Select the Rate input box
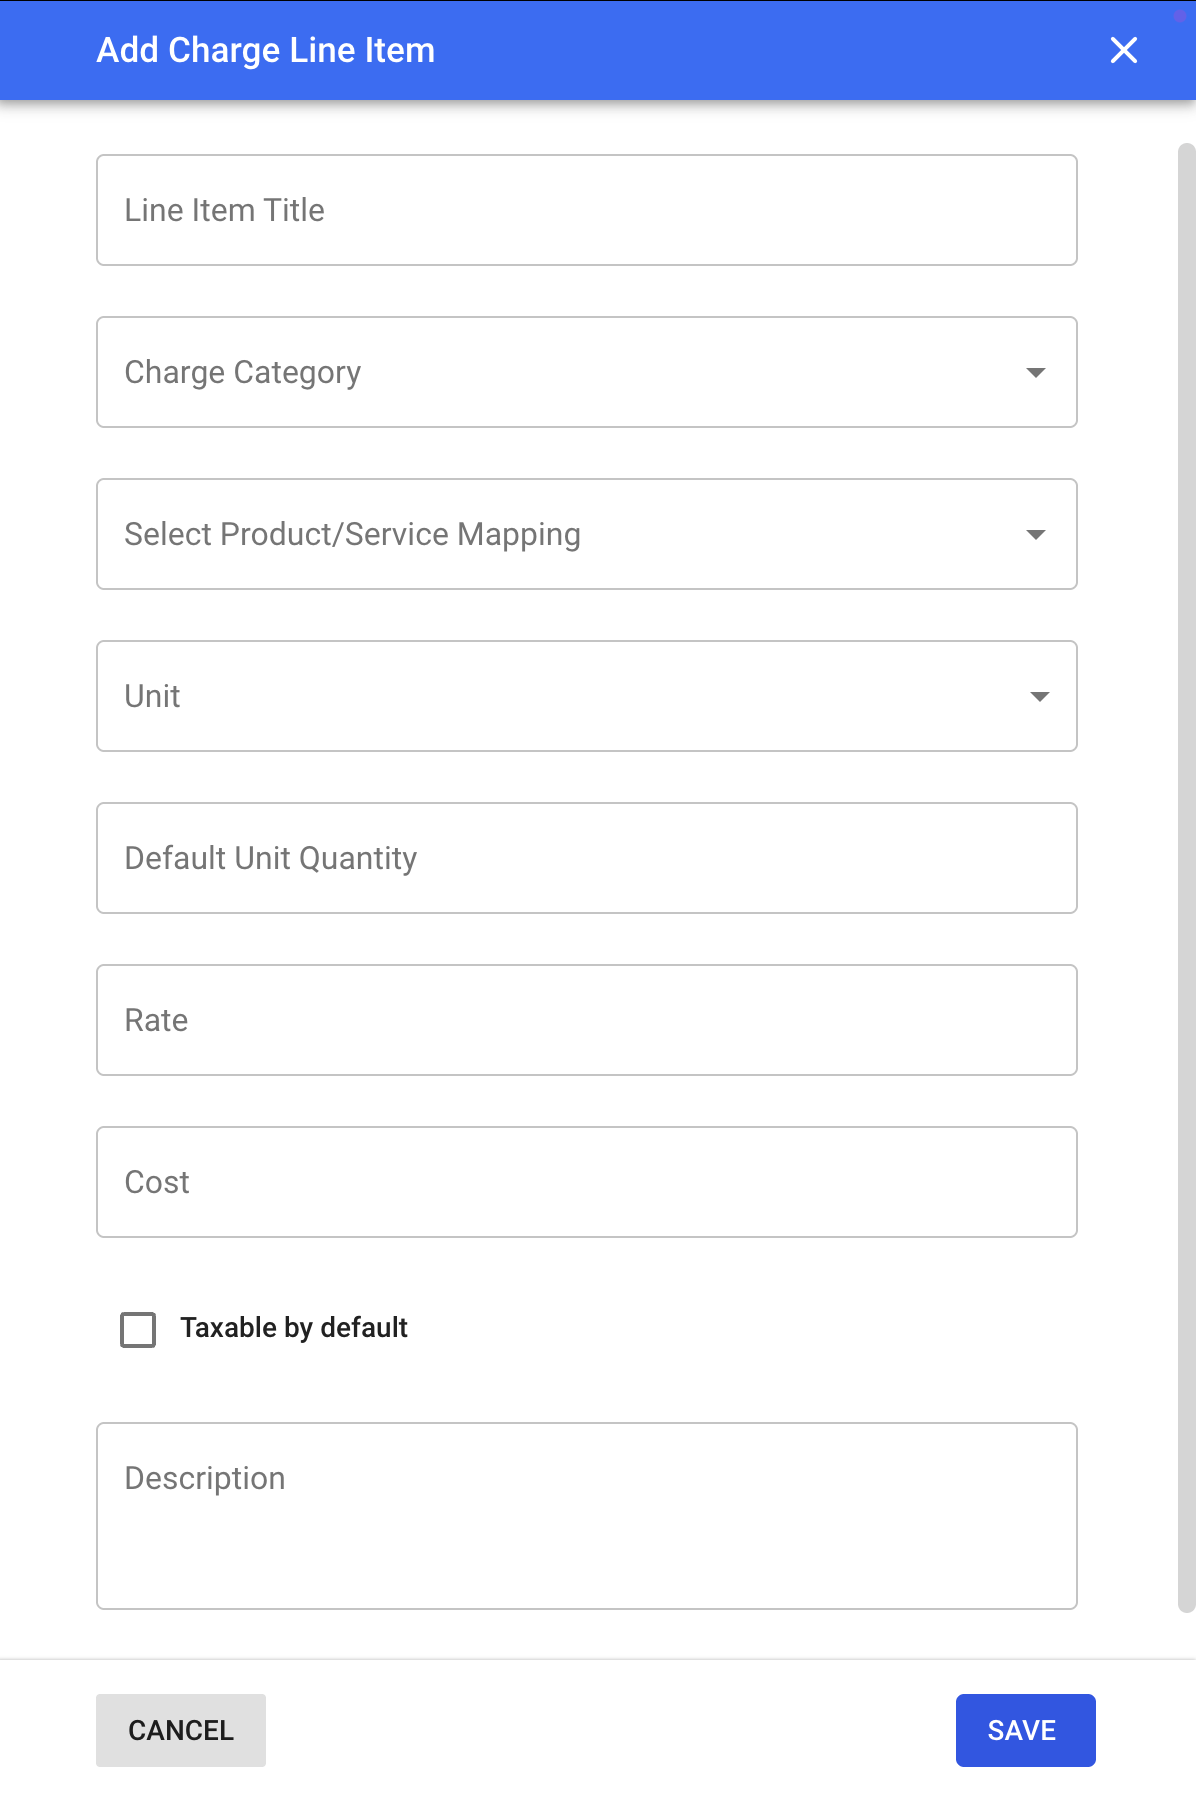 click(x=586, y=1020)
